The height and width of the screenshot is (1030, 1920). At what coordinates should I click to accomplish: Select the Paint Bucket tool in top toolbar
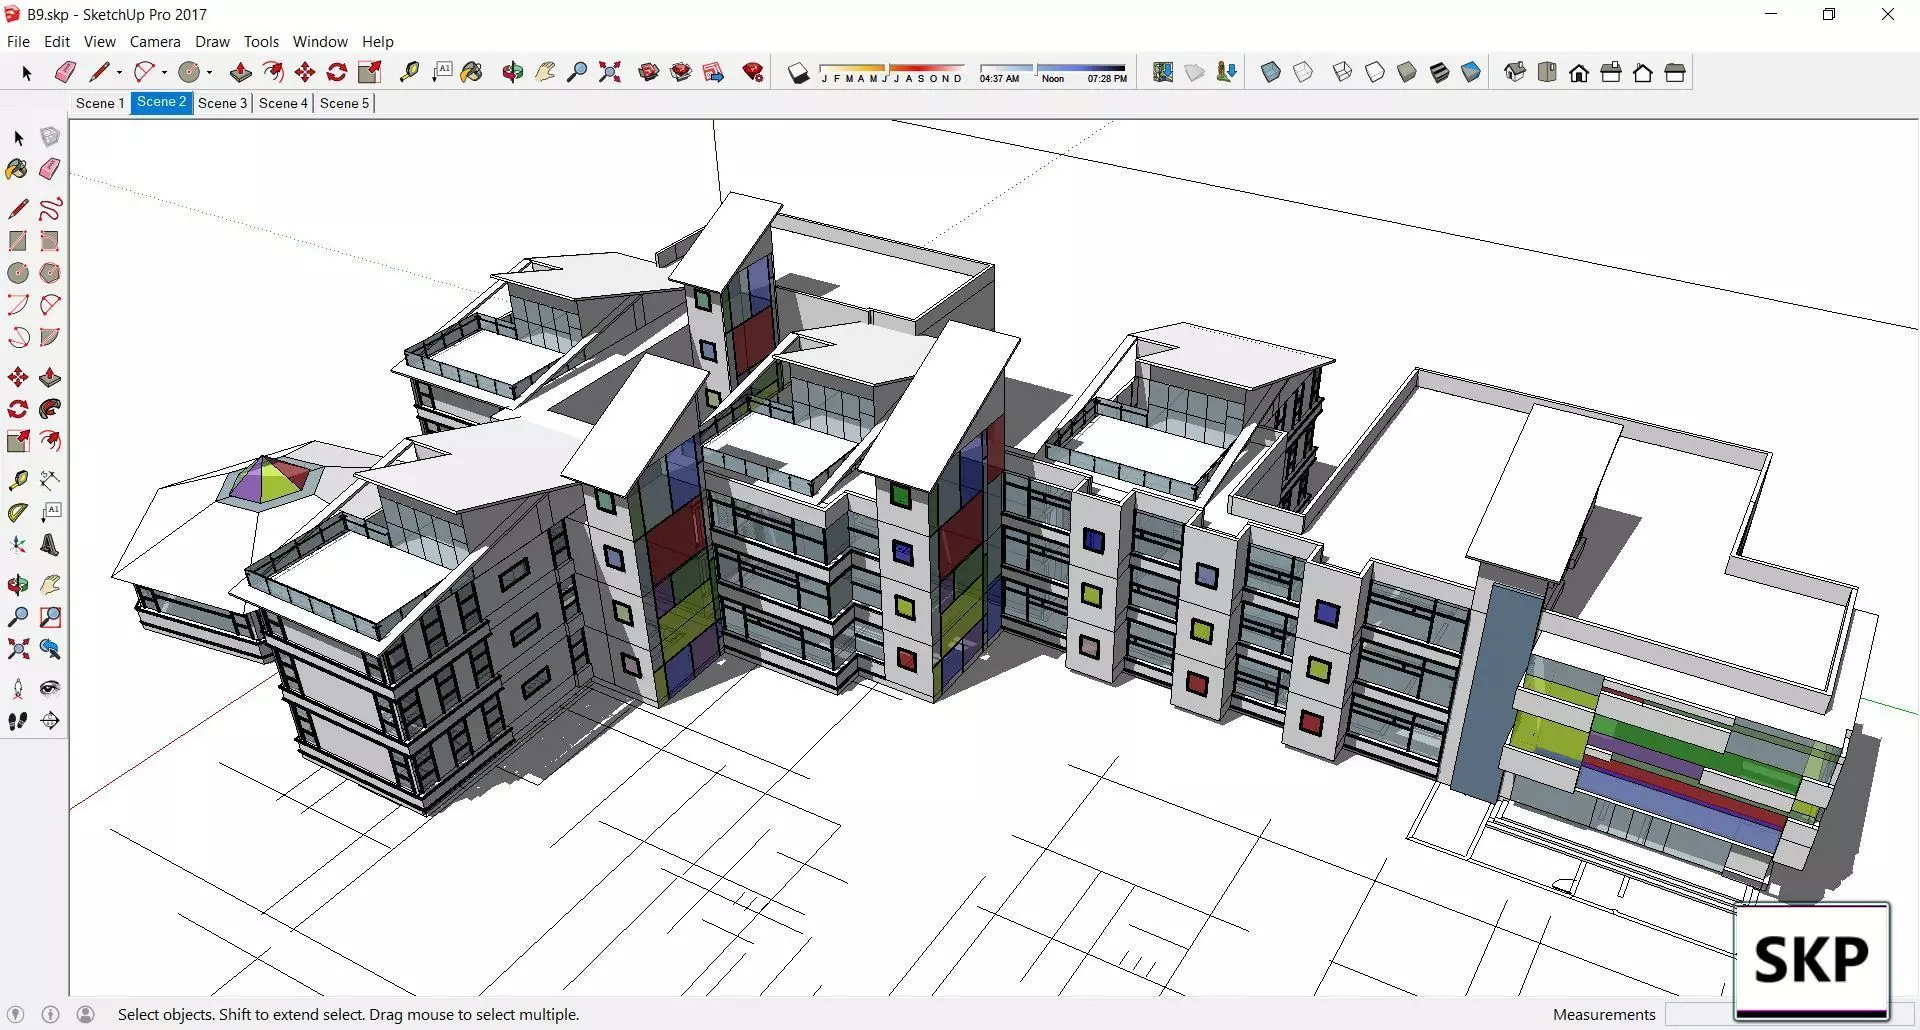pyautogui.click(x=472, y=72)
